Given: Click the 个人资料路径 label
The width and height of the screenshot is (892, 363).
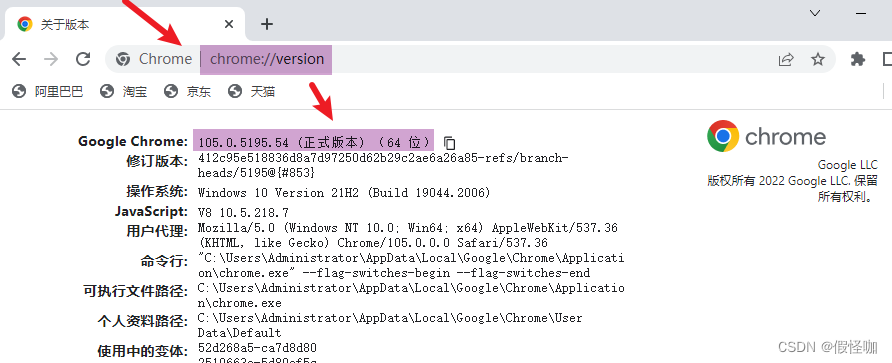Looking at the screenshot, I should tap(142, 321).
